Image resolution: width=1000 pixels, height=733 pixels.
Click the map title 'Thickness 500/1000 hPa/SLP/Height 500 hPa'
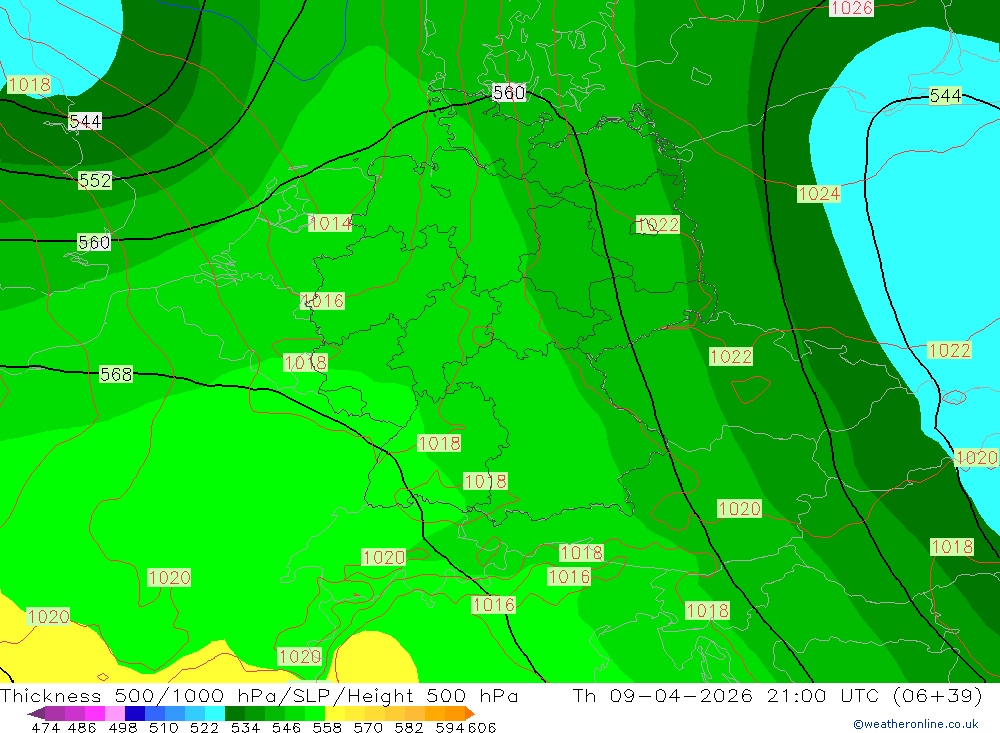[259, 695]
